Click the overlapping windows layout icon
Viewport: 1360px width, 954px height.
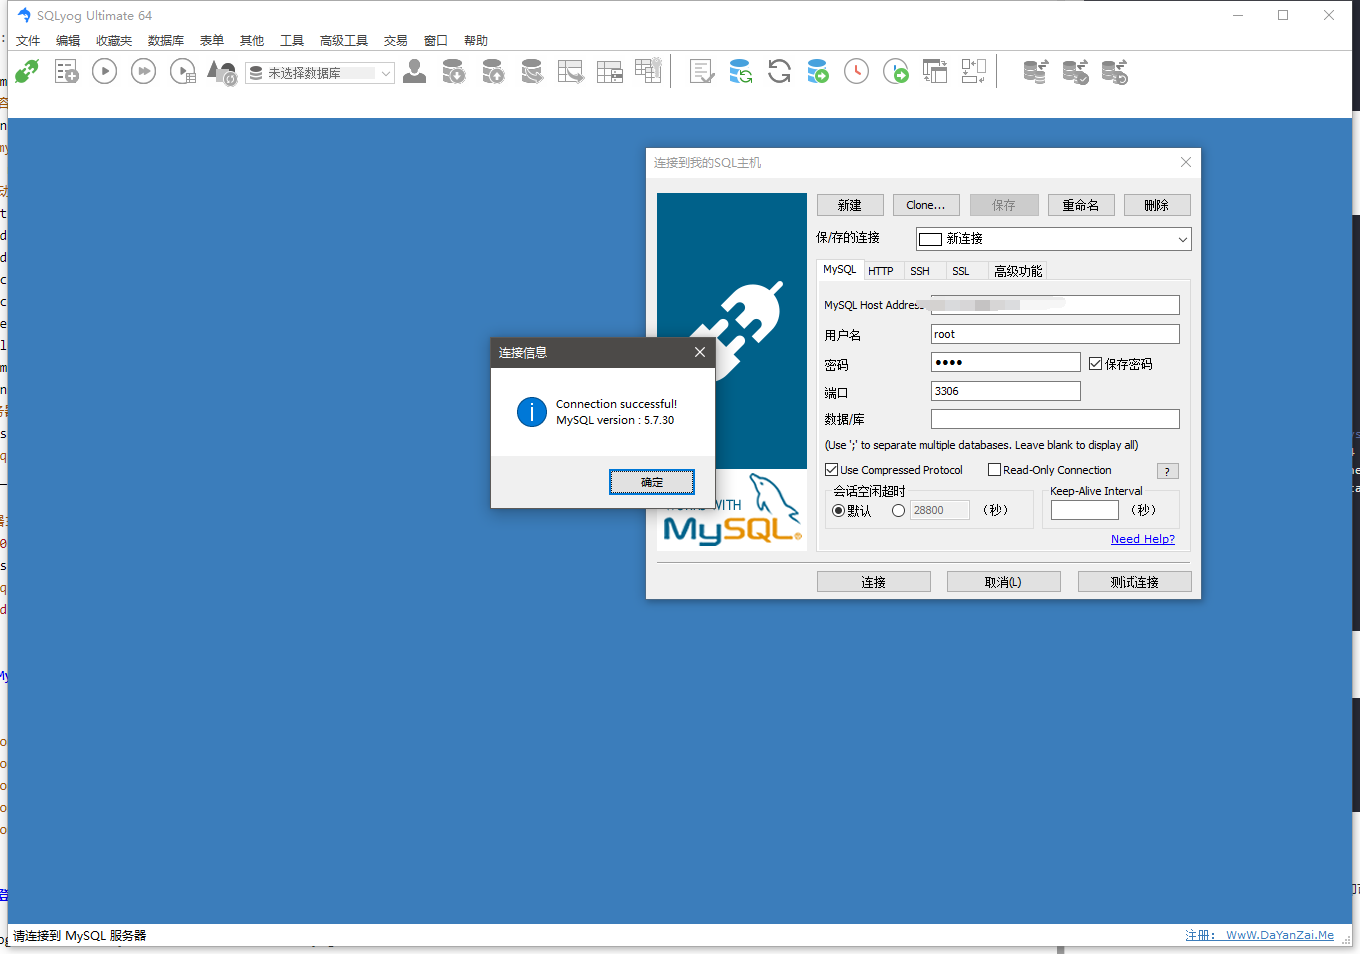935,72
